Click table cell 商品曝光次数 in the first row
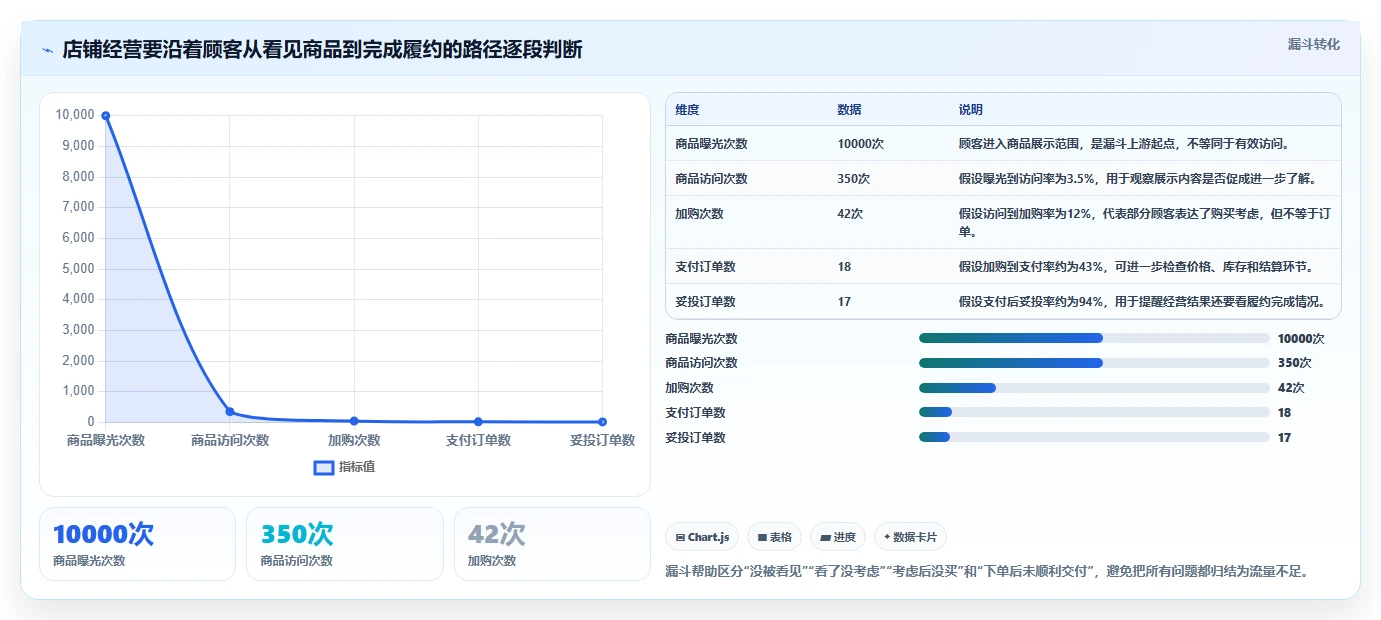The image size is (1381, 620). pos(711,144)
